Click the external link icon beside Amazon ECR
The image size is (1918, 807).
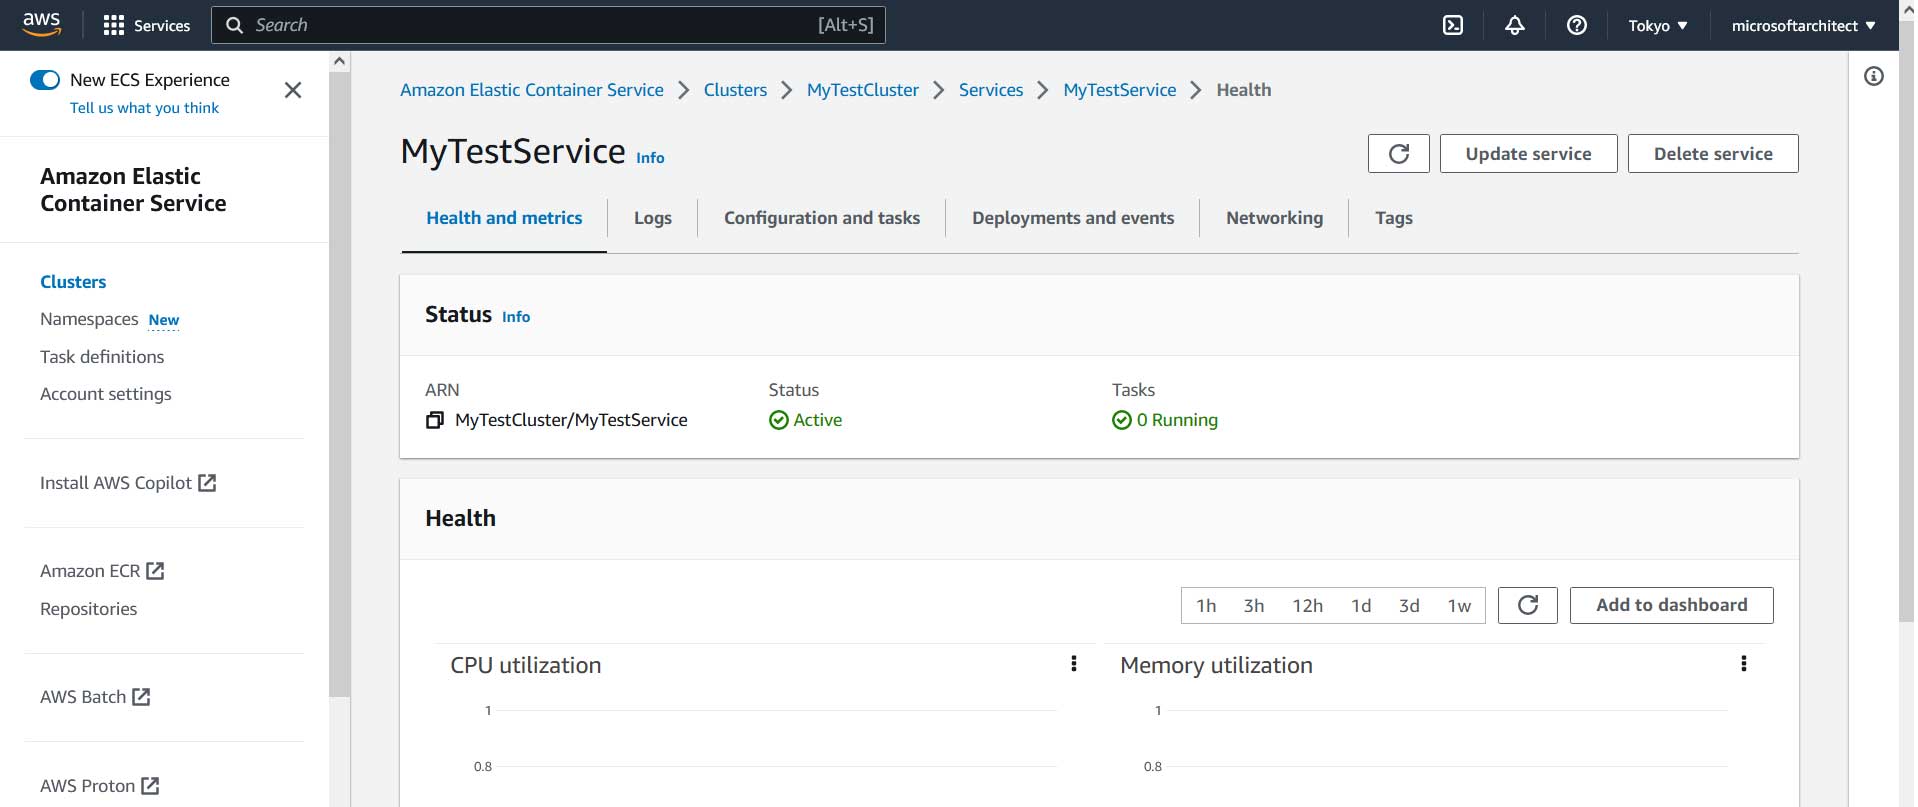155,571
